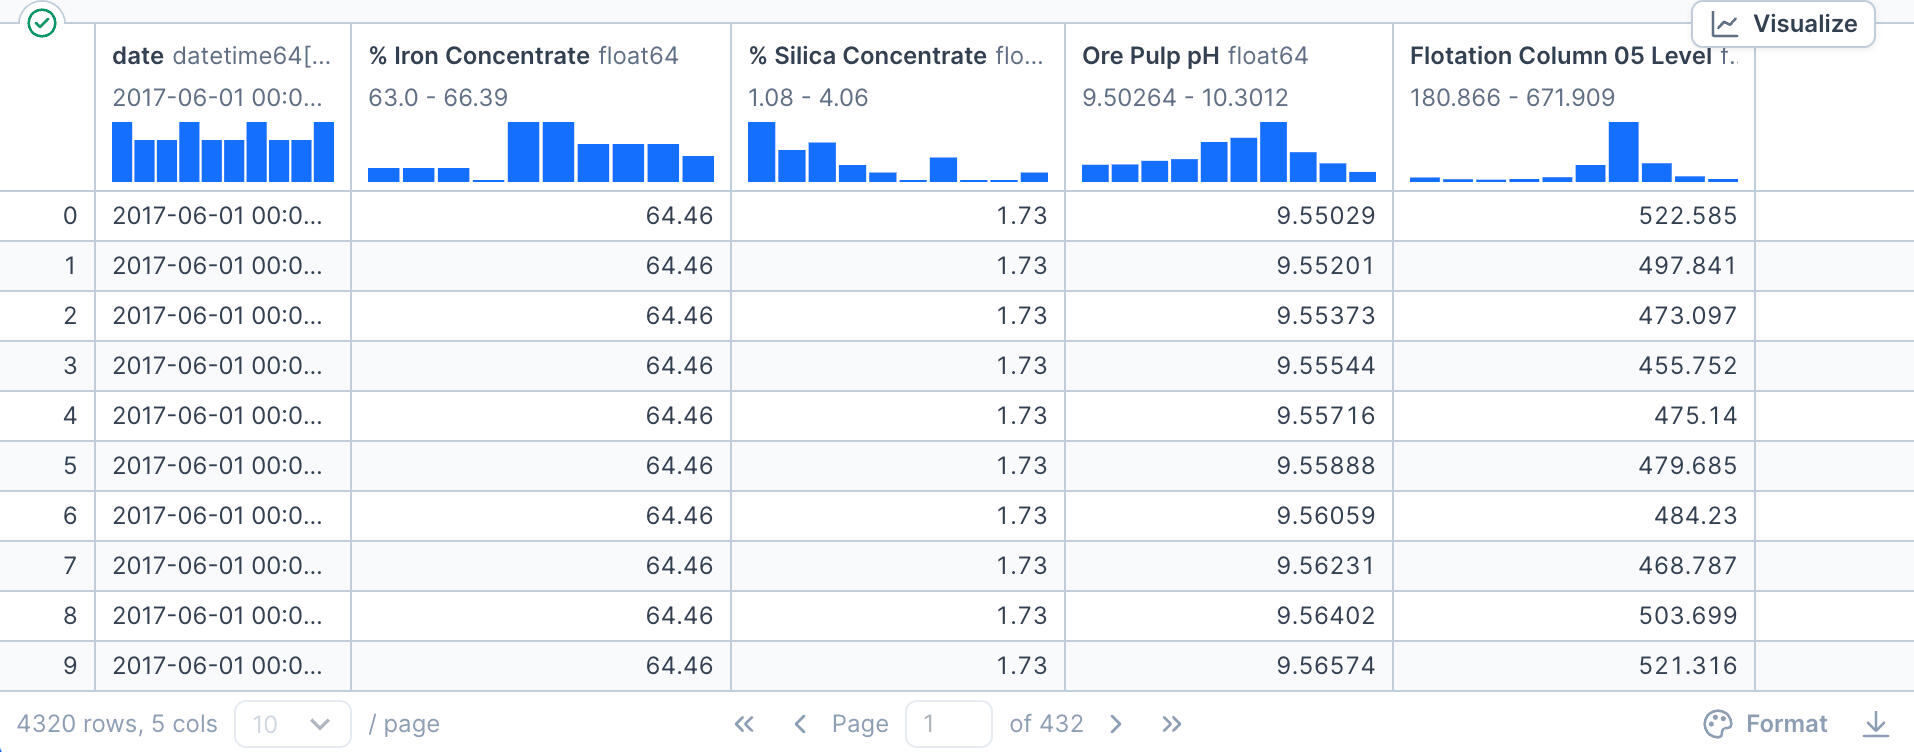Viewport: 1914px width, 752px height.
Task: Select the cell with value 9.56574
Action: click(1325, 666)
